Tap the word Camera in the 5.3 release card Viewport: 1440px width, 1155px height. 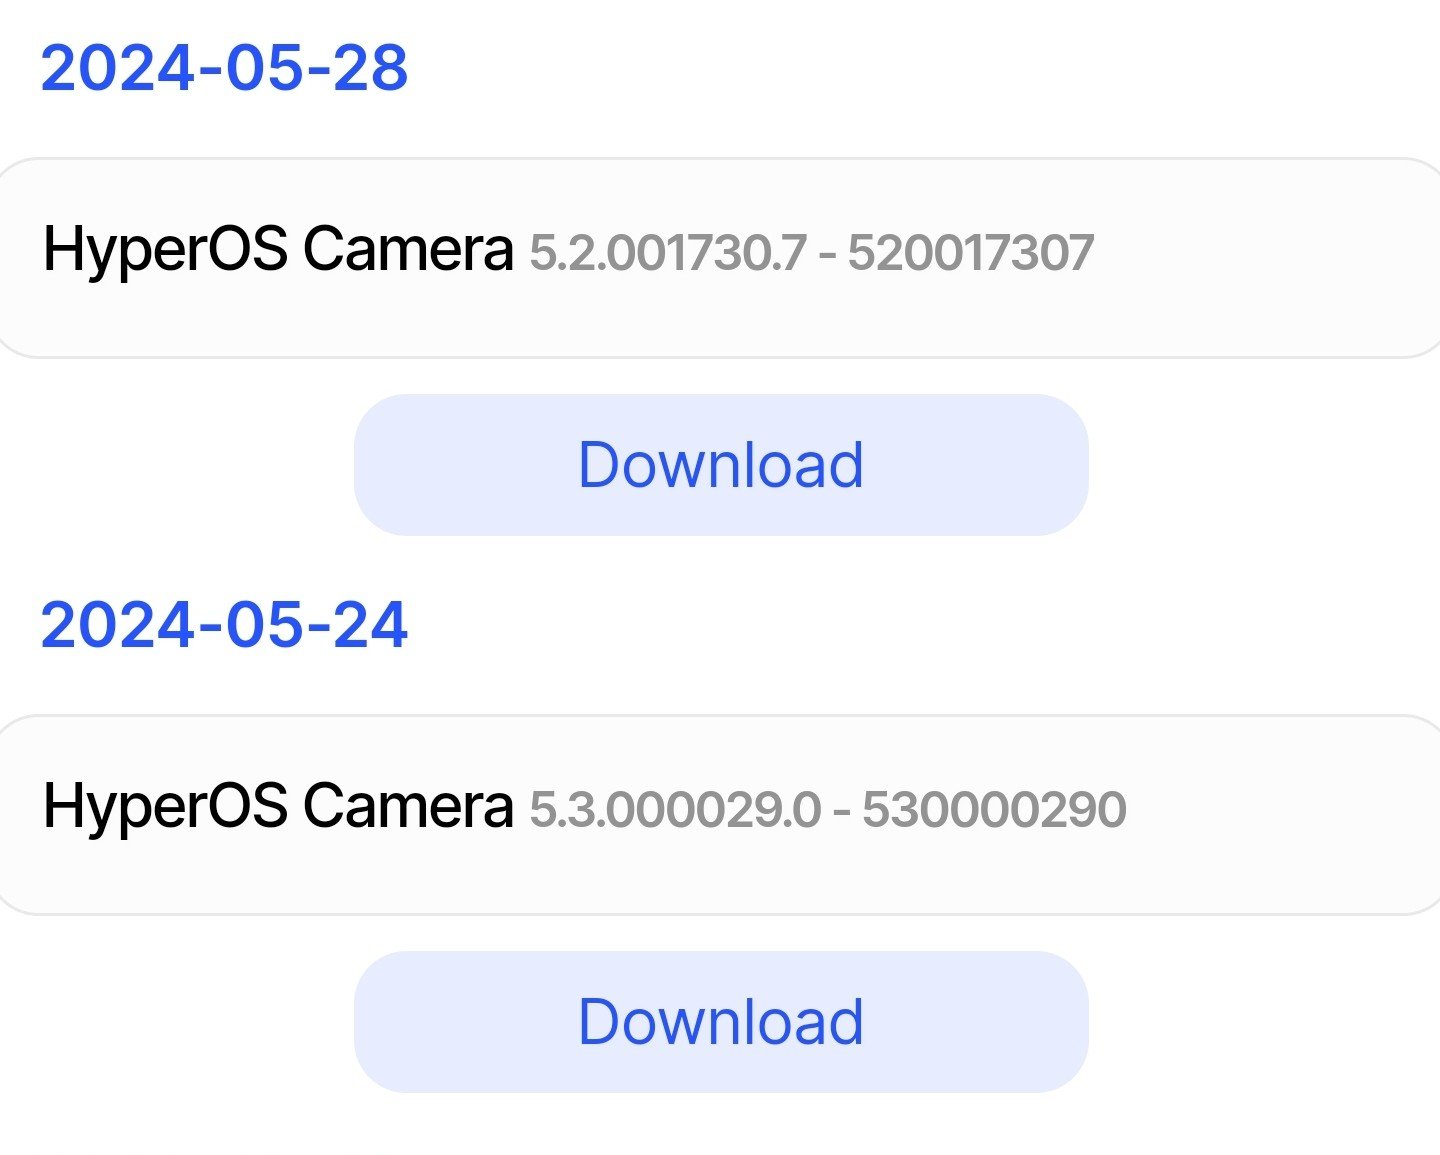(x=407, y=806)
